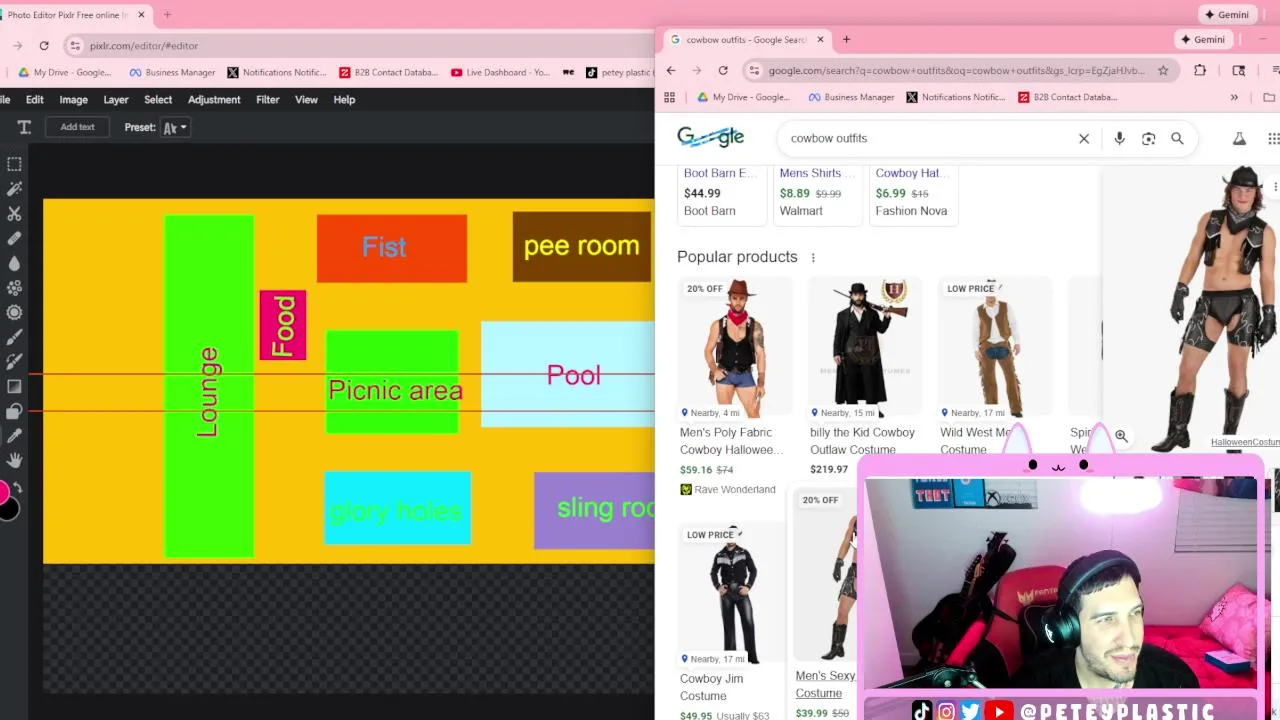Open the Image menu in Pixlr
The image size is (1280, 720).
tap(73, 99)
